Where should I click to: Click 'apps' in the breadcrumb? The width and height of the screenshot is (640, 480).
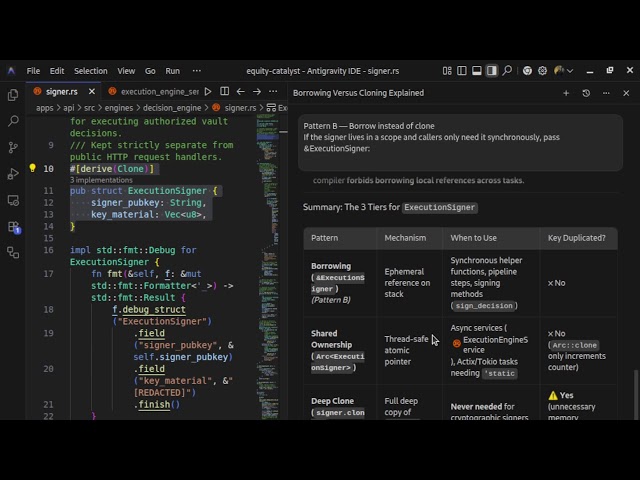coord(44,108)
